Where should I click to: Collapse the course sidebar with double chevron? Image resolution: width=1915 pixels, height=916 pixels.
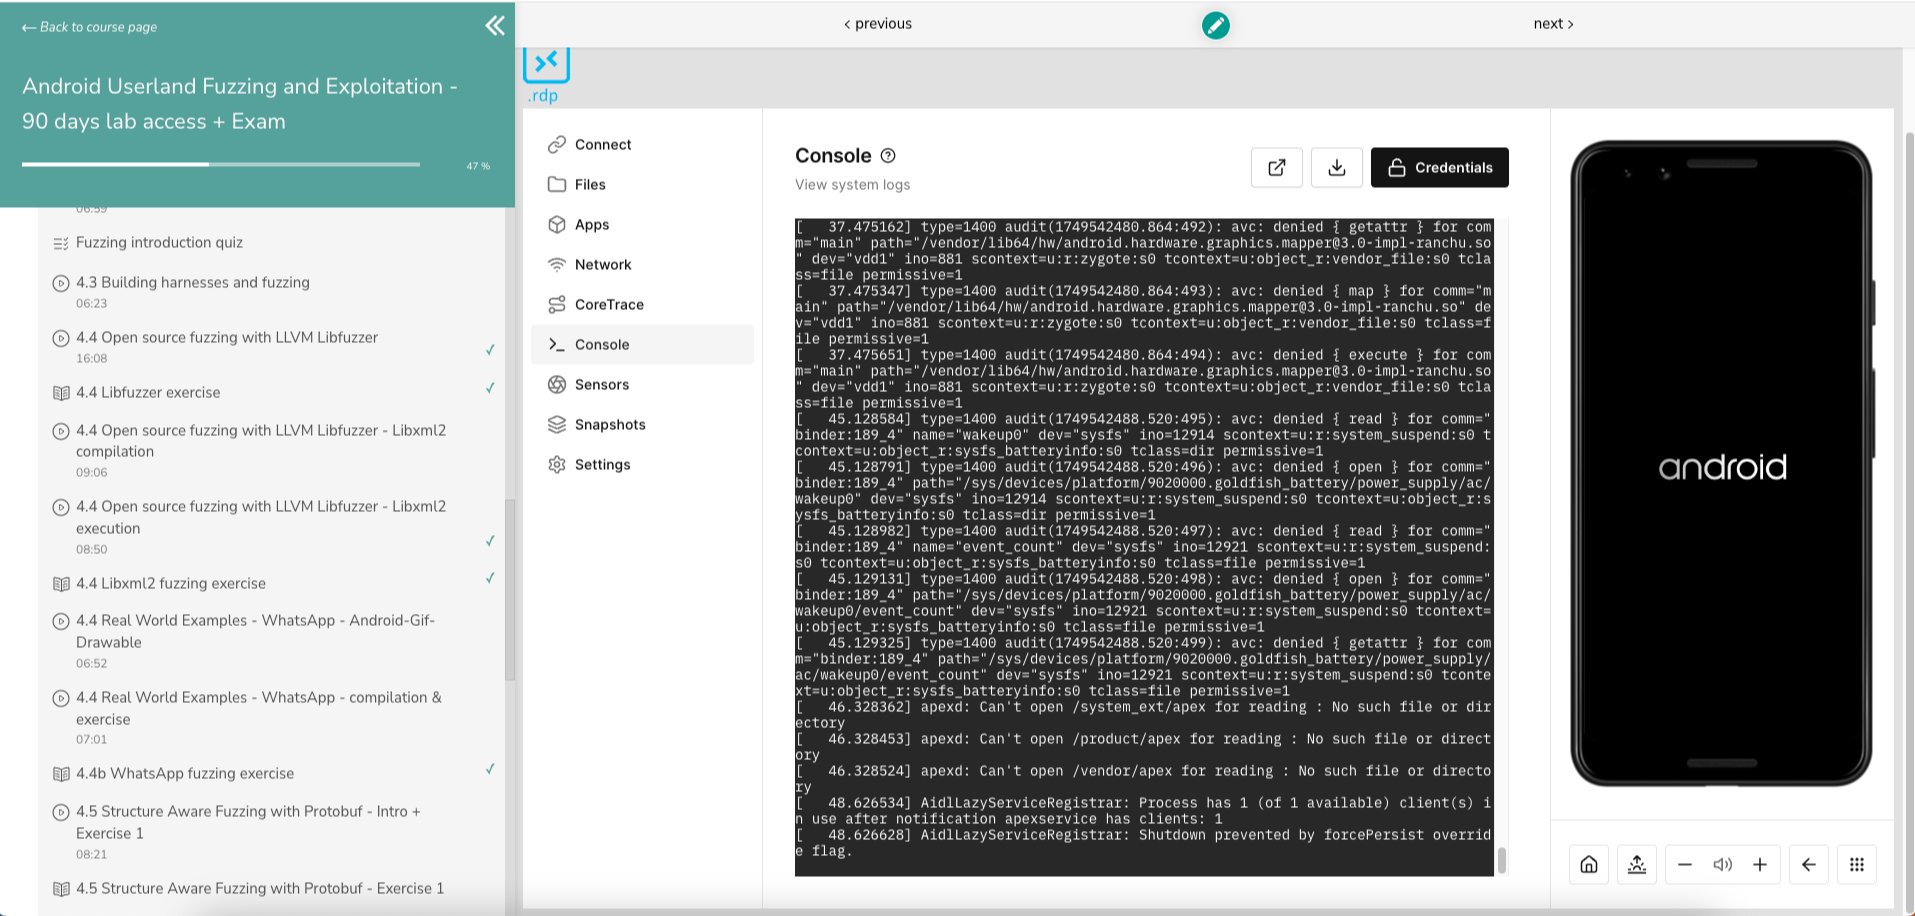tap(495, 25)
